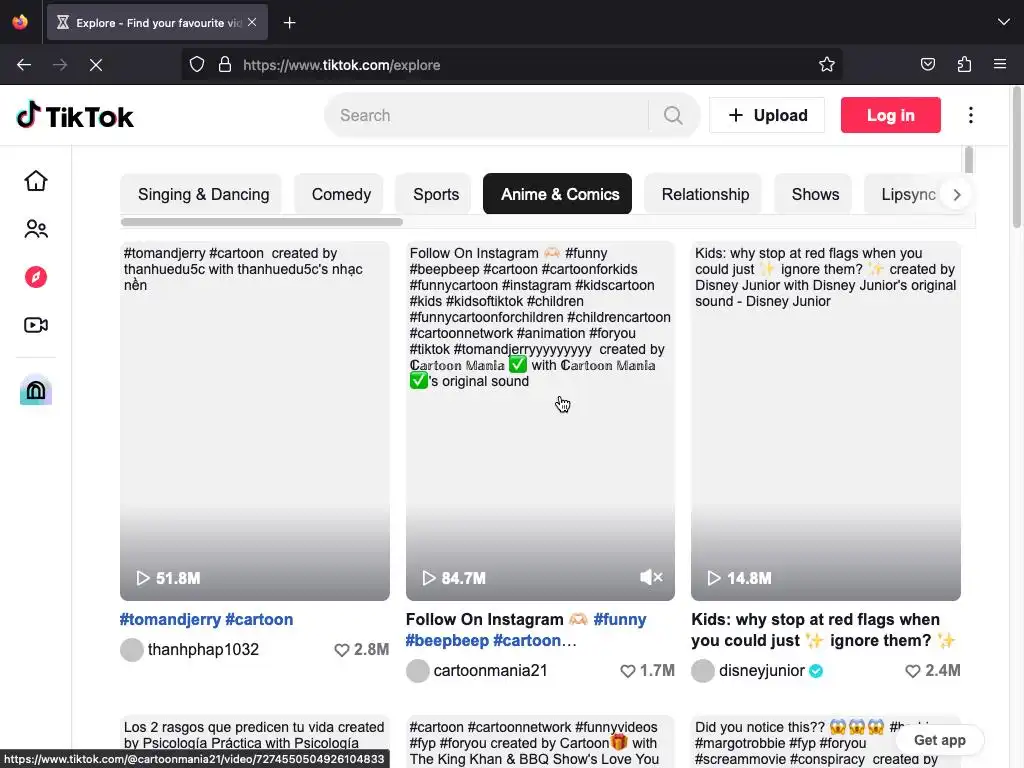Open the #tomandjerry hashtag link
This screenshot has height=768, width=1024.
[x=170, y=619]
